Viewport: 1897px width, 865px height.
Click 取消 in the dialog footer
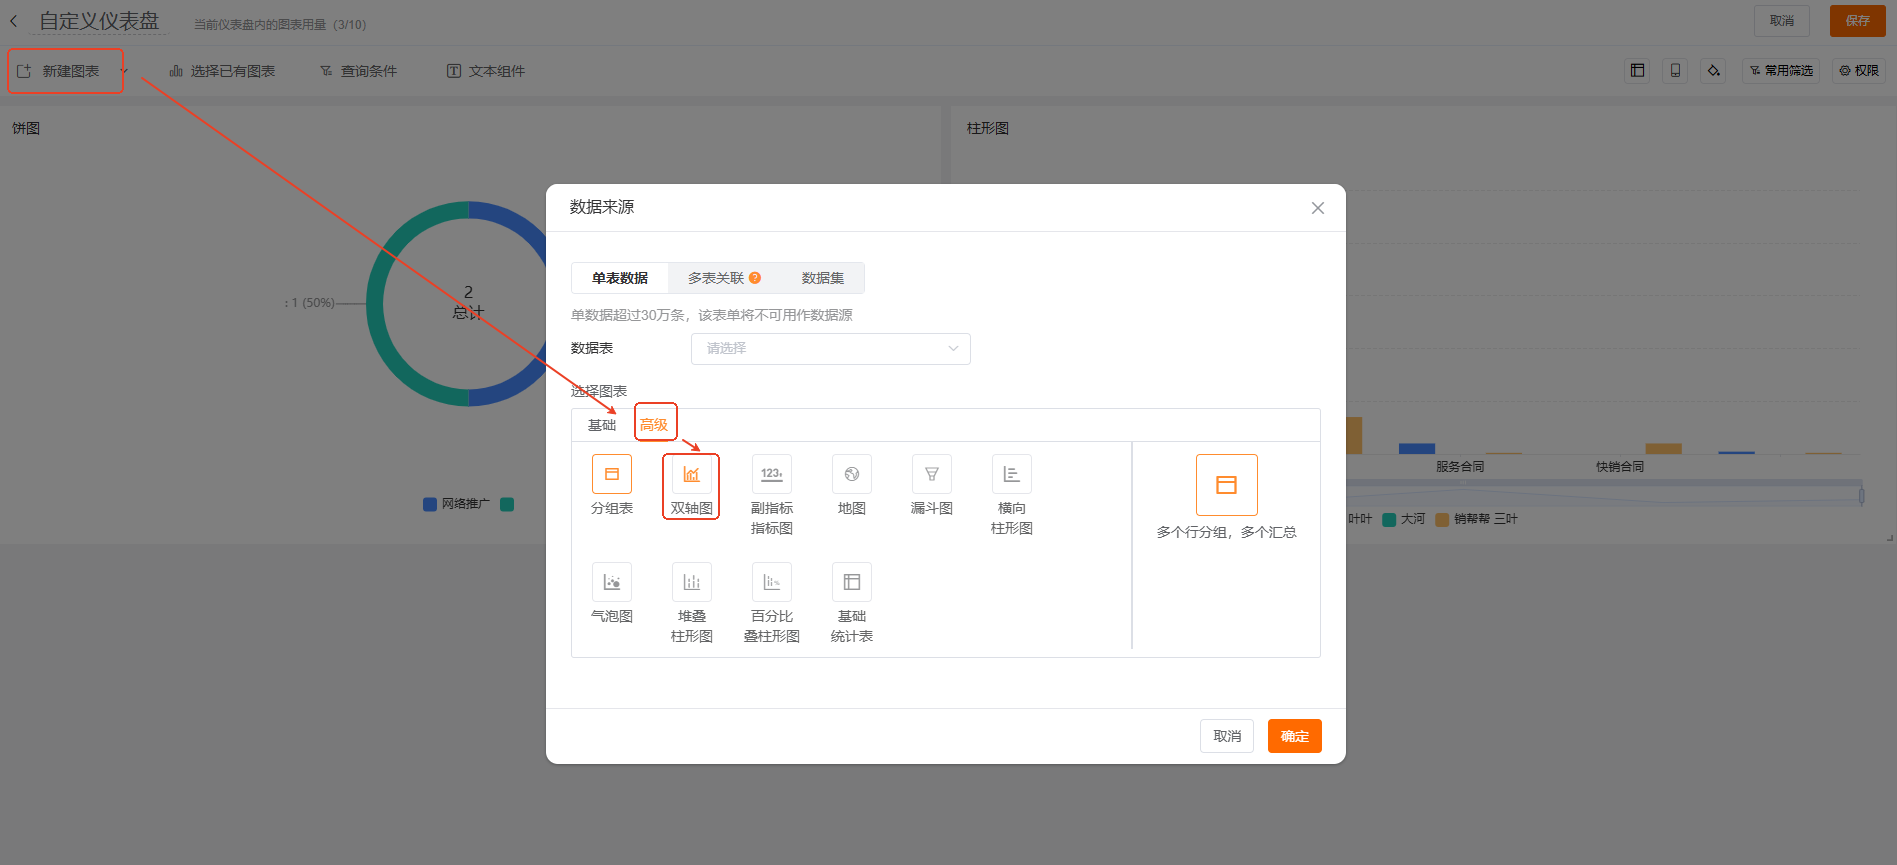1226,736
